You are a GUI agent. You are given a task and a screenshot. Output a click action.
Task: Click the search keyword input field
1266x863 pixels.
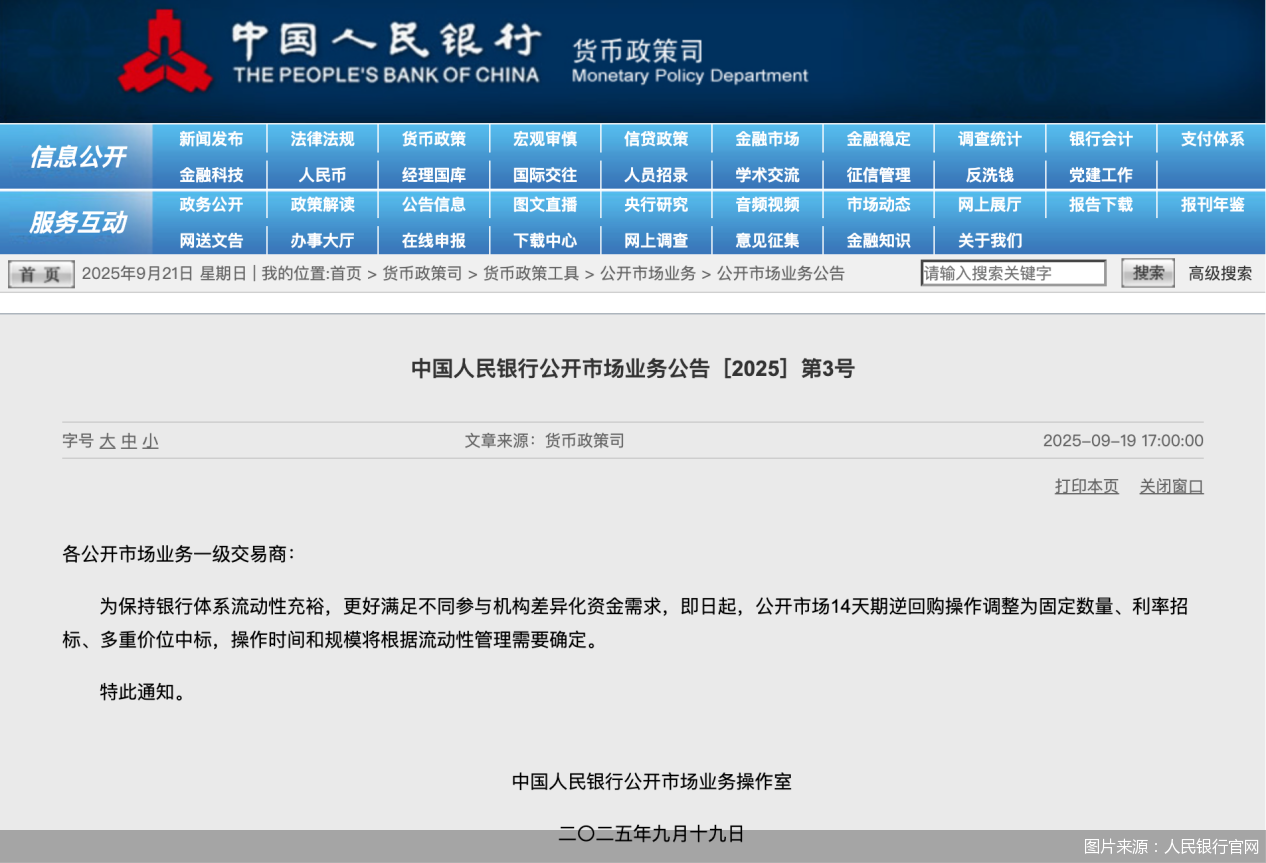1012,273
